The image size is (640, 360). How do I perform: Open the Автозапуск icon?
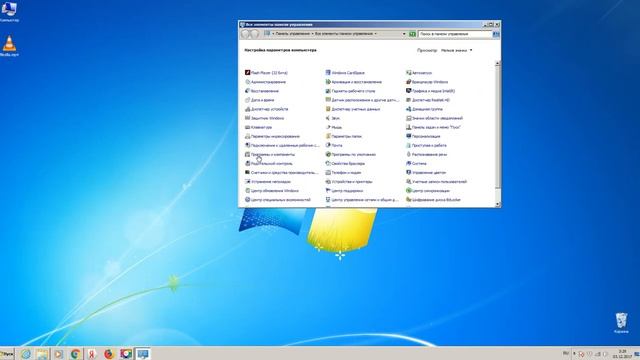(409, 73)
